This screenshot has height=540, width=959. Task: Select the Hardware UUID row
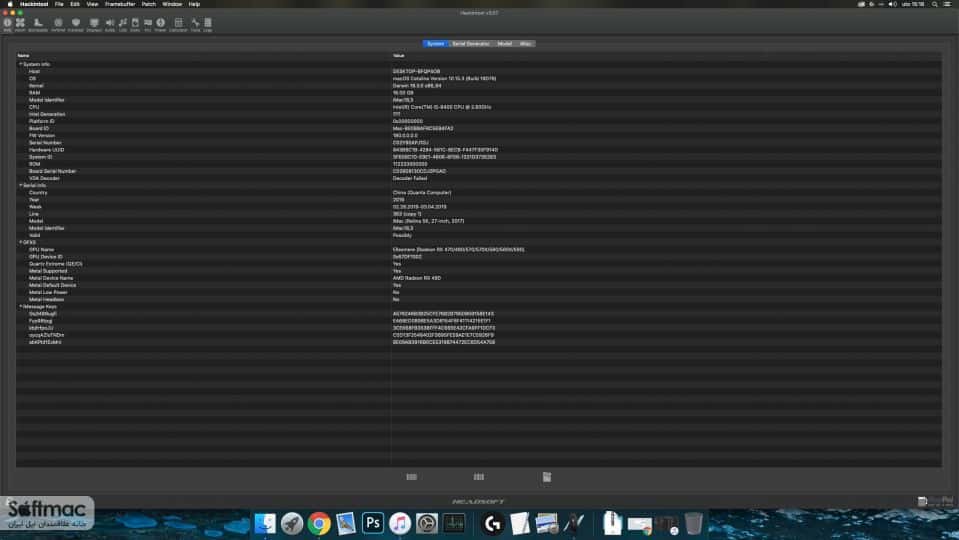point(479,150)
